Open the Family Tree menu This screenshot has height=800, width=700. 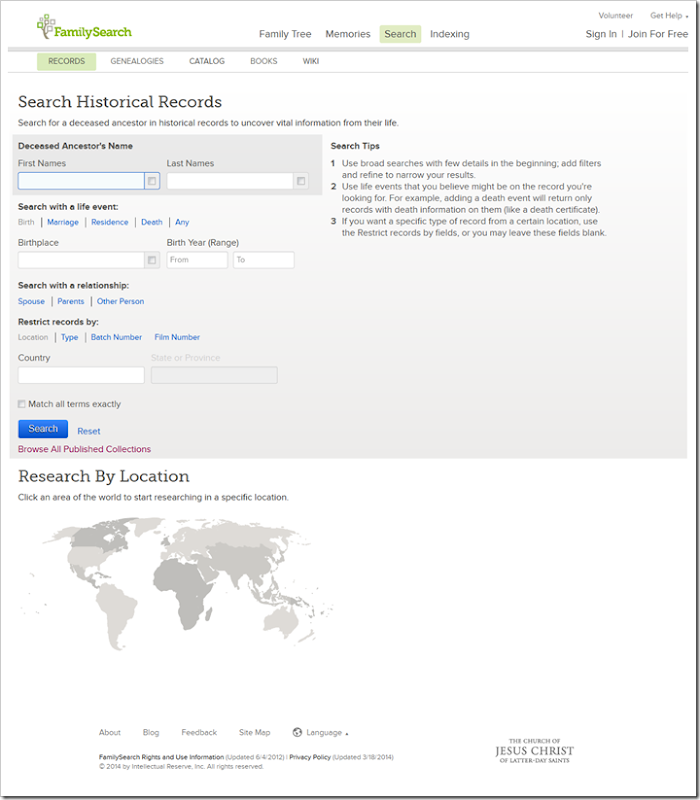coord(285,34)
